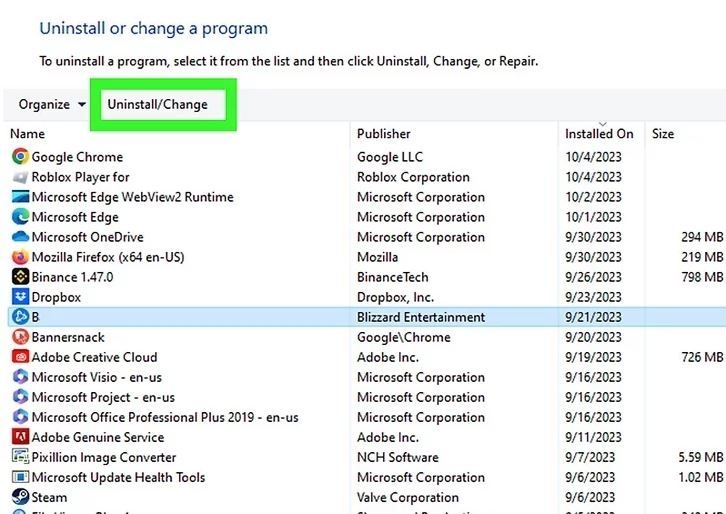Select Microsoft Visio - en-us entry
The width and height of the screenshot is (726, 514).
[97, 377]
